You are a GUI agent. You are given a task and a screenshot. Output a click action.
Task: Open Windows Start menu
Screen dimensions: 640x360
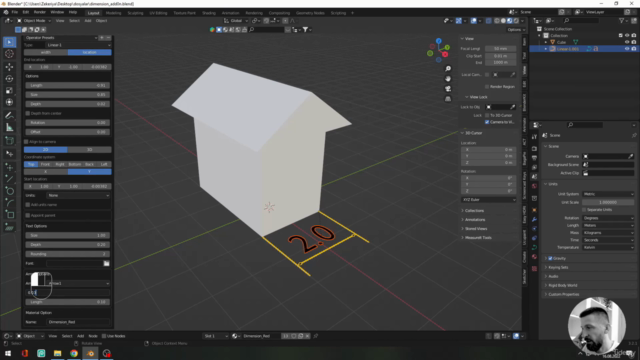pyautogui.click(x=8, y=353)
